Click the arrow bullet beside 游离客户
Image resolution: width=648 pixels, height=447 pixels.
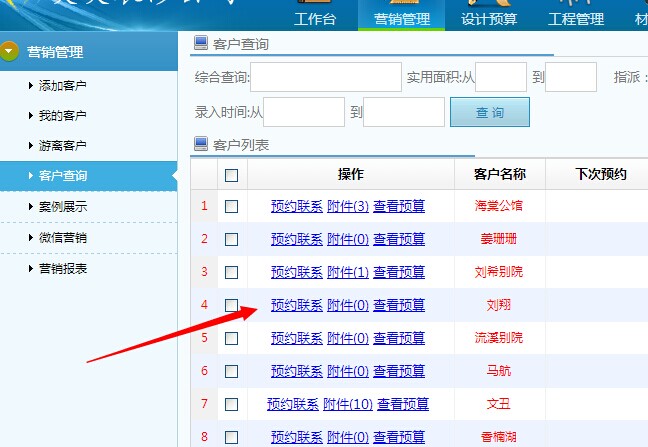pyautogui.click(x=31, y=146)
